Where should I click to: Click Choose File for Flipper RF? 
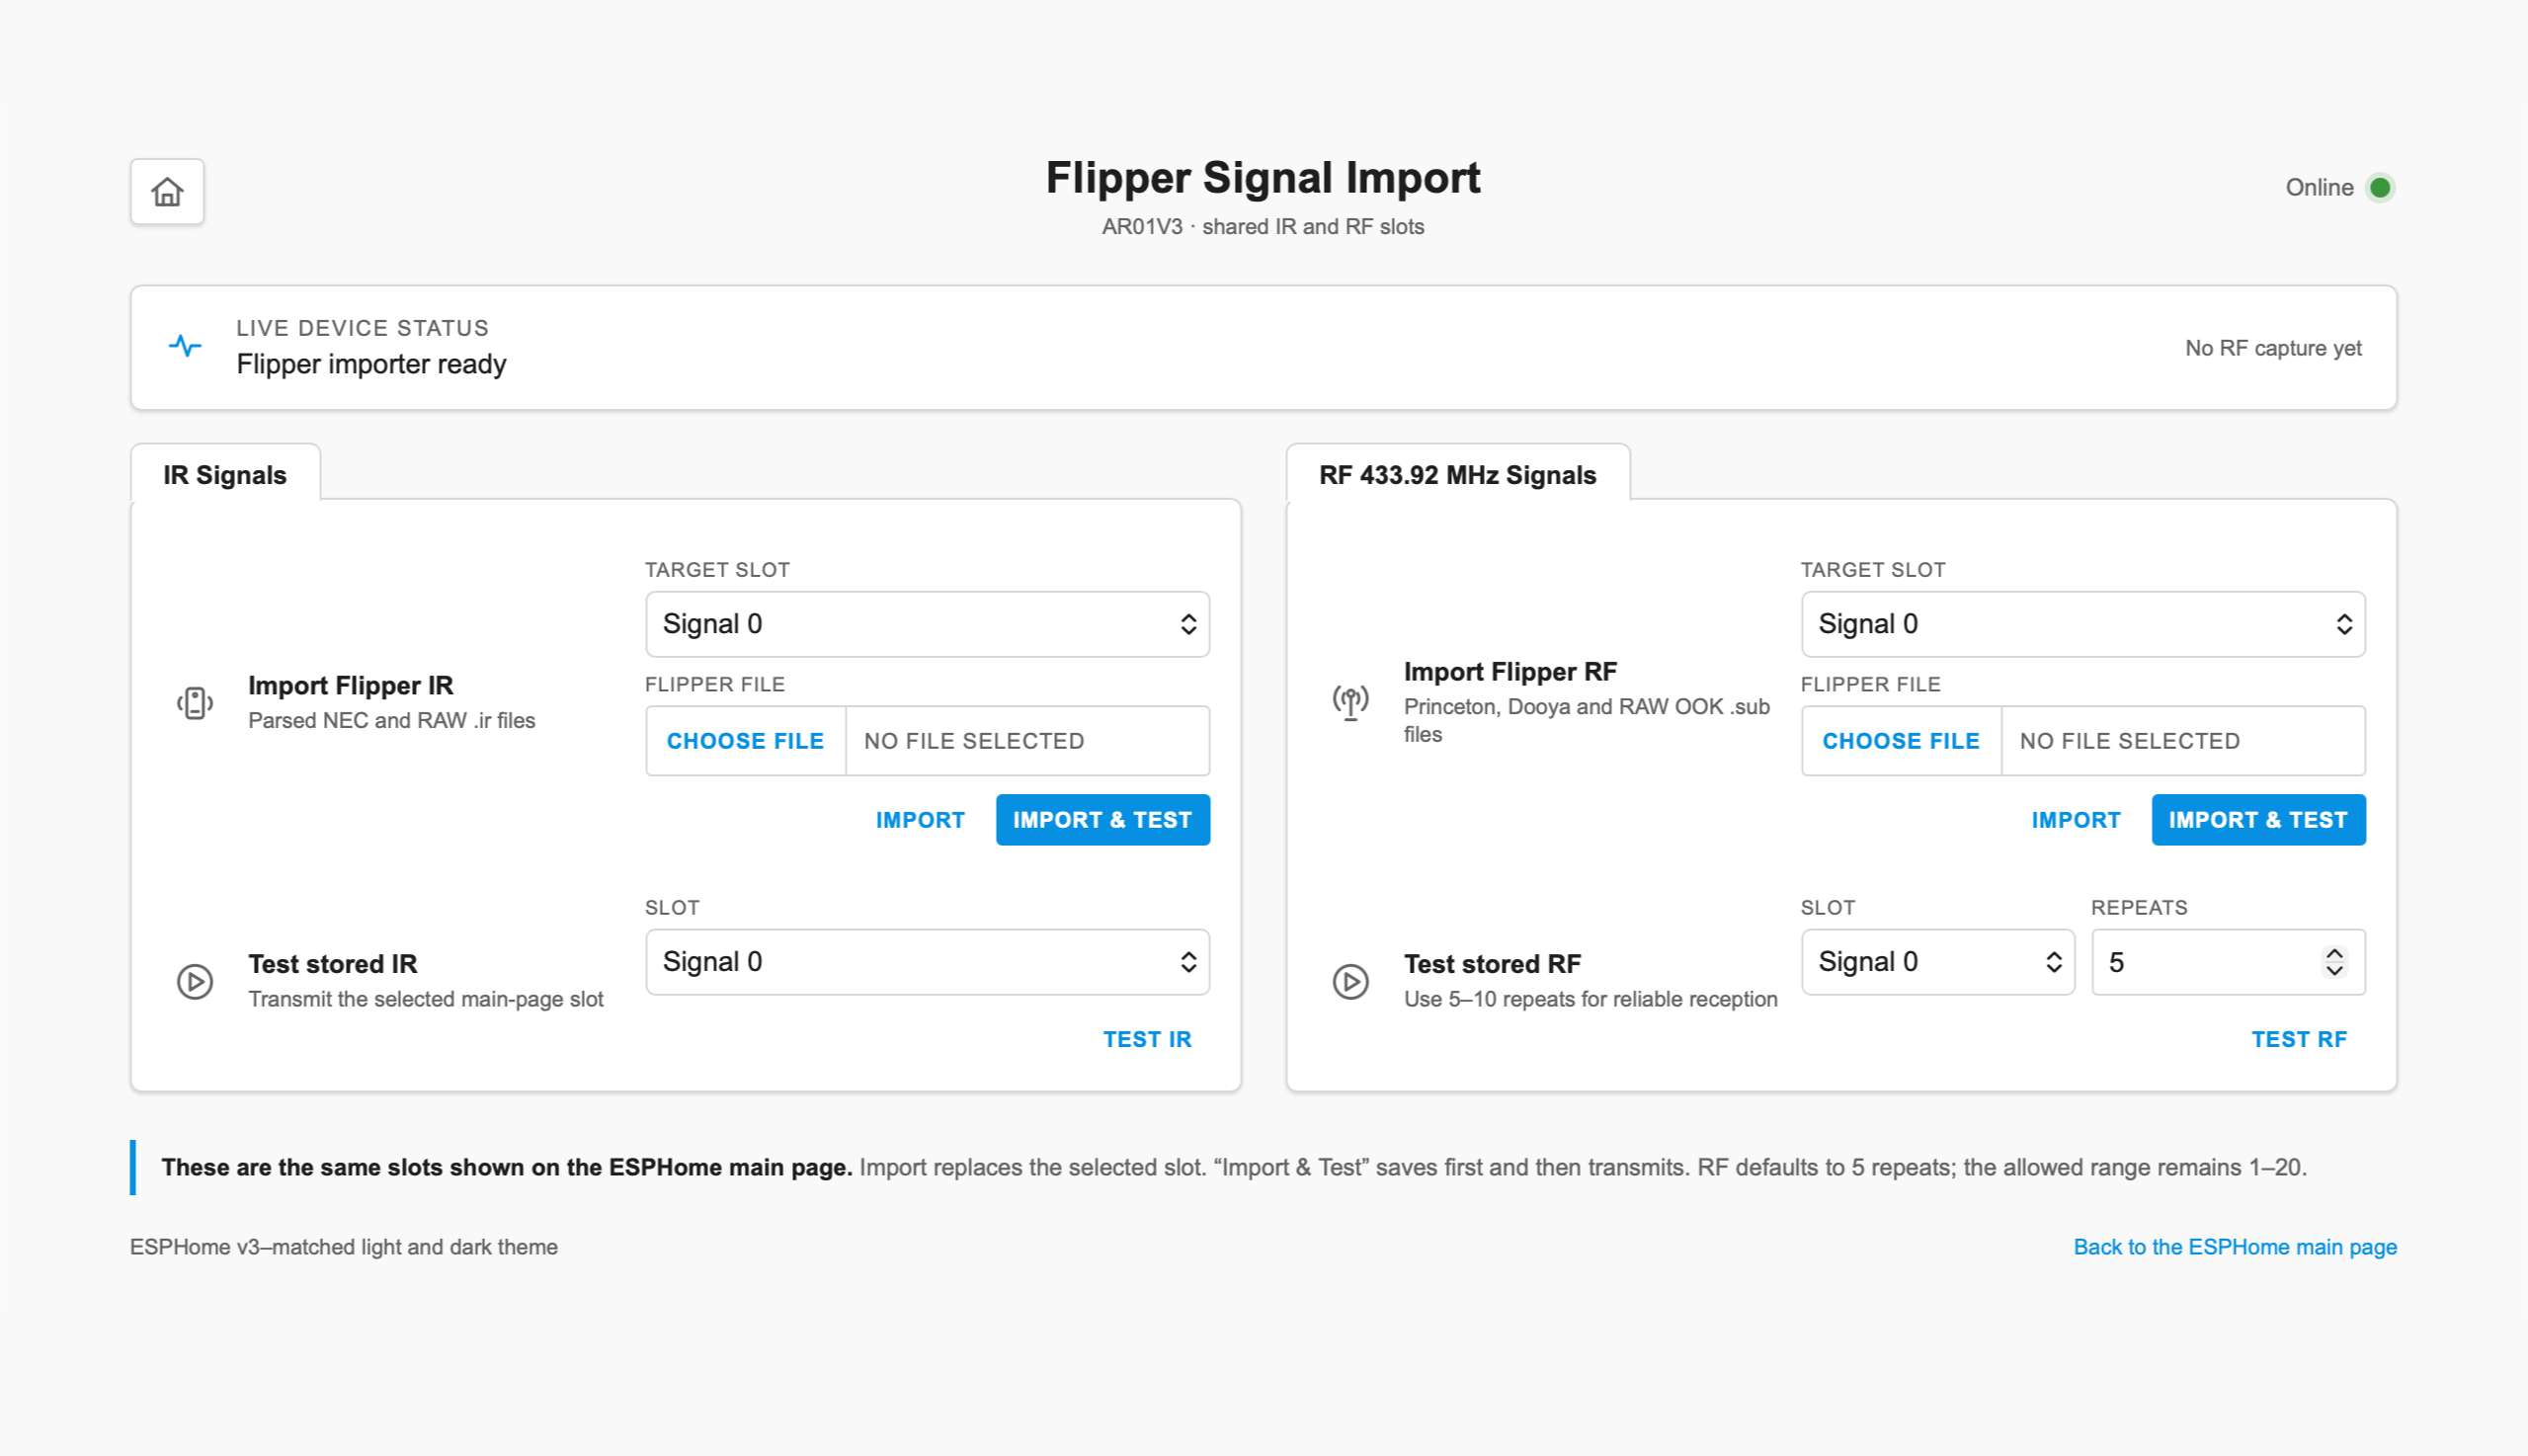click(x=1900, y=741)
